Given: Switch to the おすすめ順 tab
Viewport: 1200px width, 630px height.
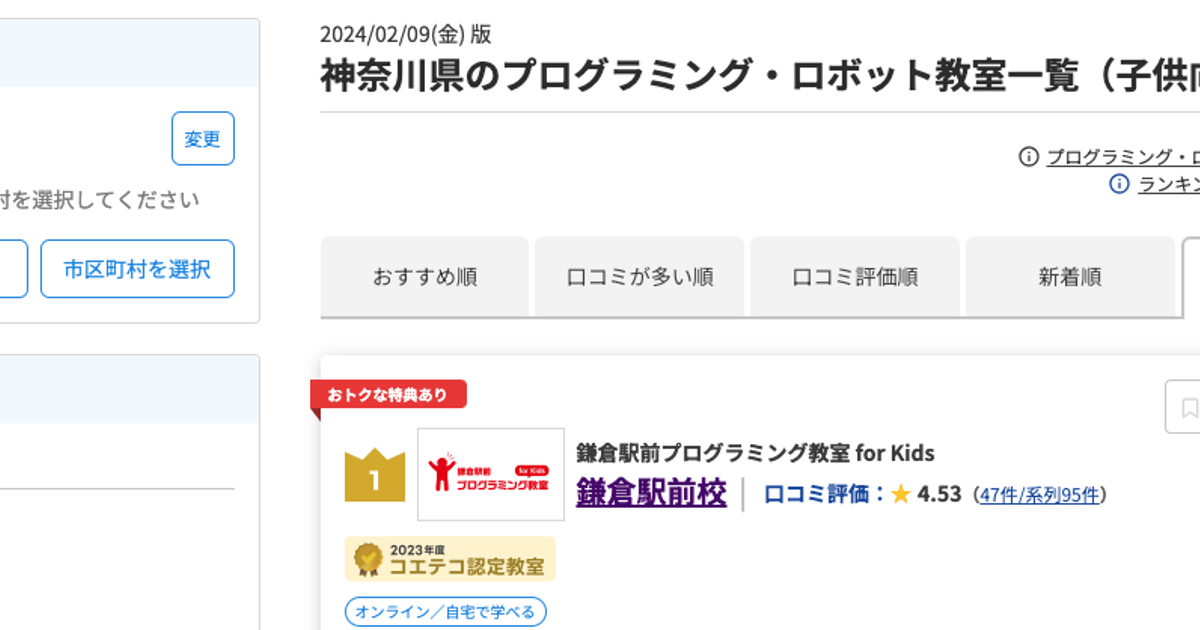Looking at the screenshot, I should click(x=425, y=277).
